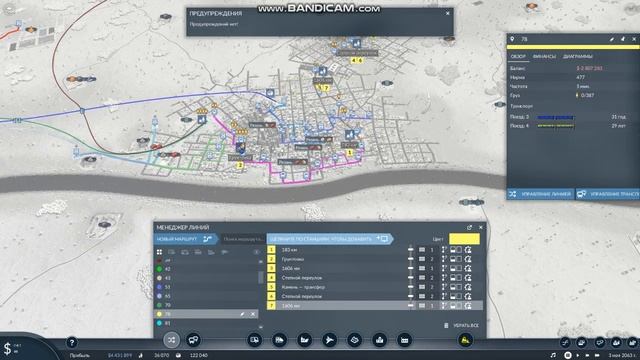Screen dimensions: 640x360
Task: Open the road construction truck icon
Action: coord(254,340)
